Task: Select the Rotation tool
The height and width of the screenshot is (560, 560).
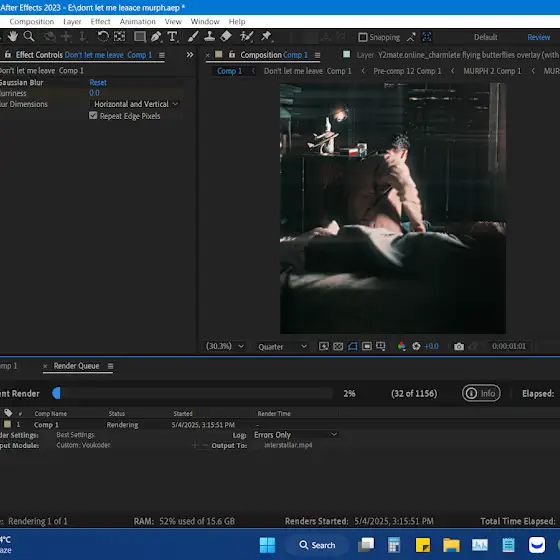Action: click(103, 36)
